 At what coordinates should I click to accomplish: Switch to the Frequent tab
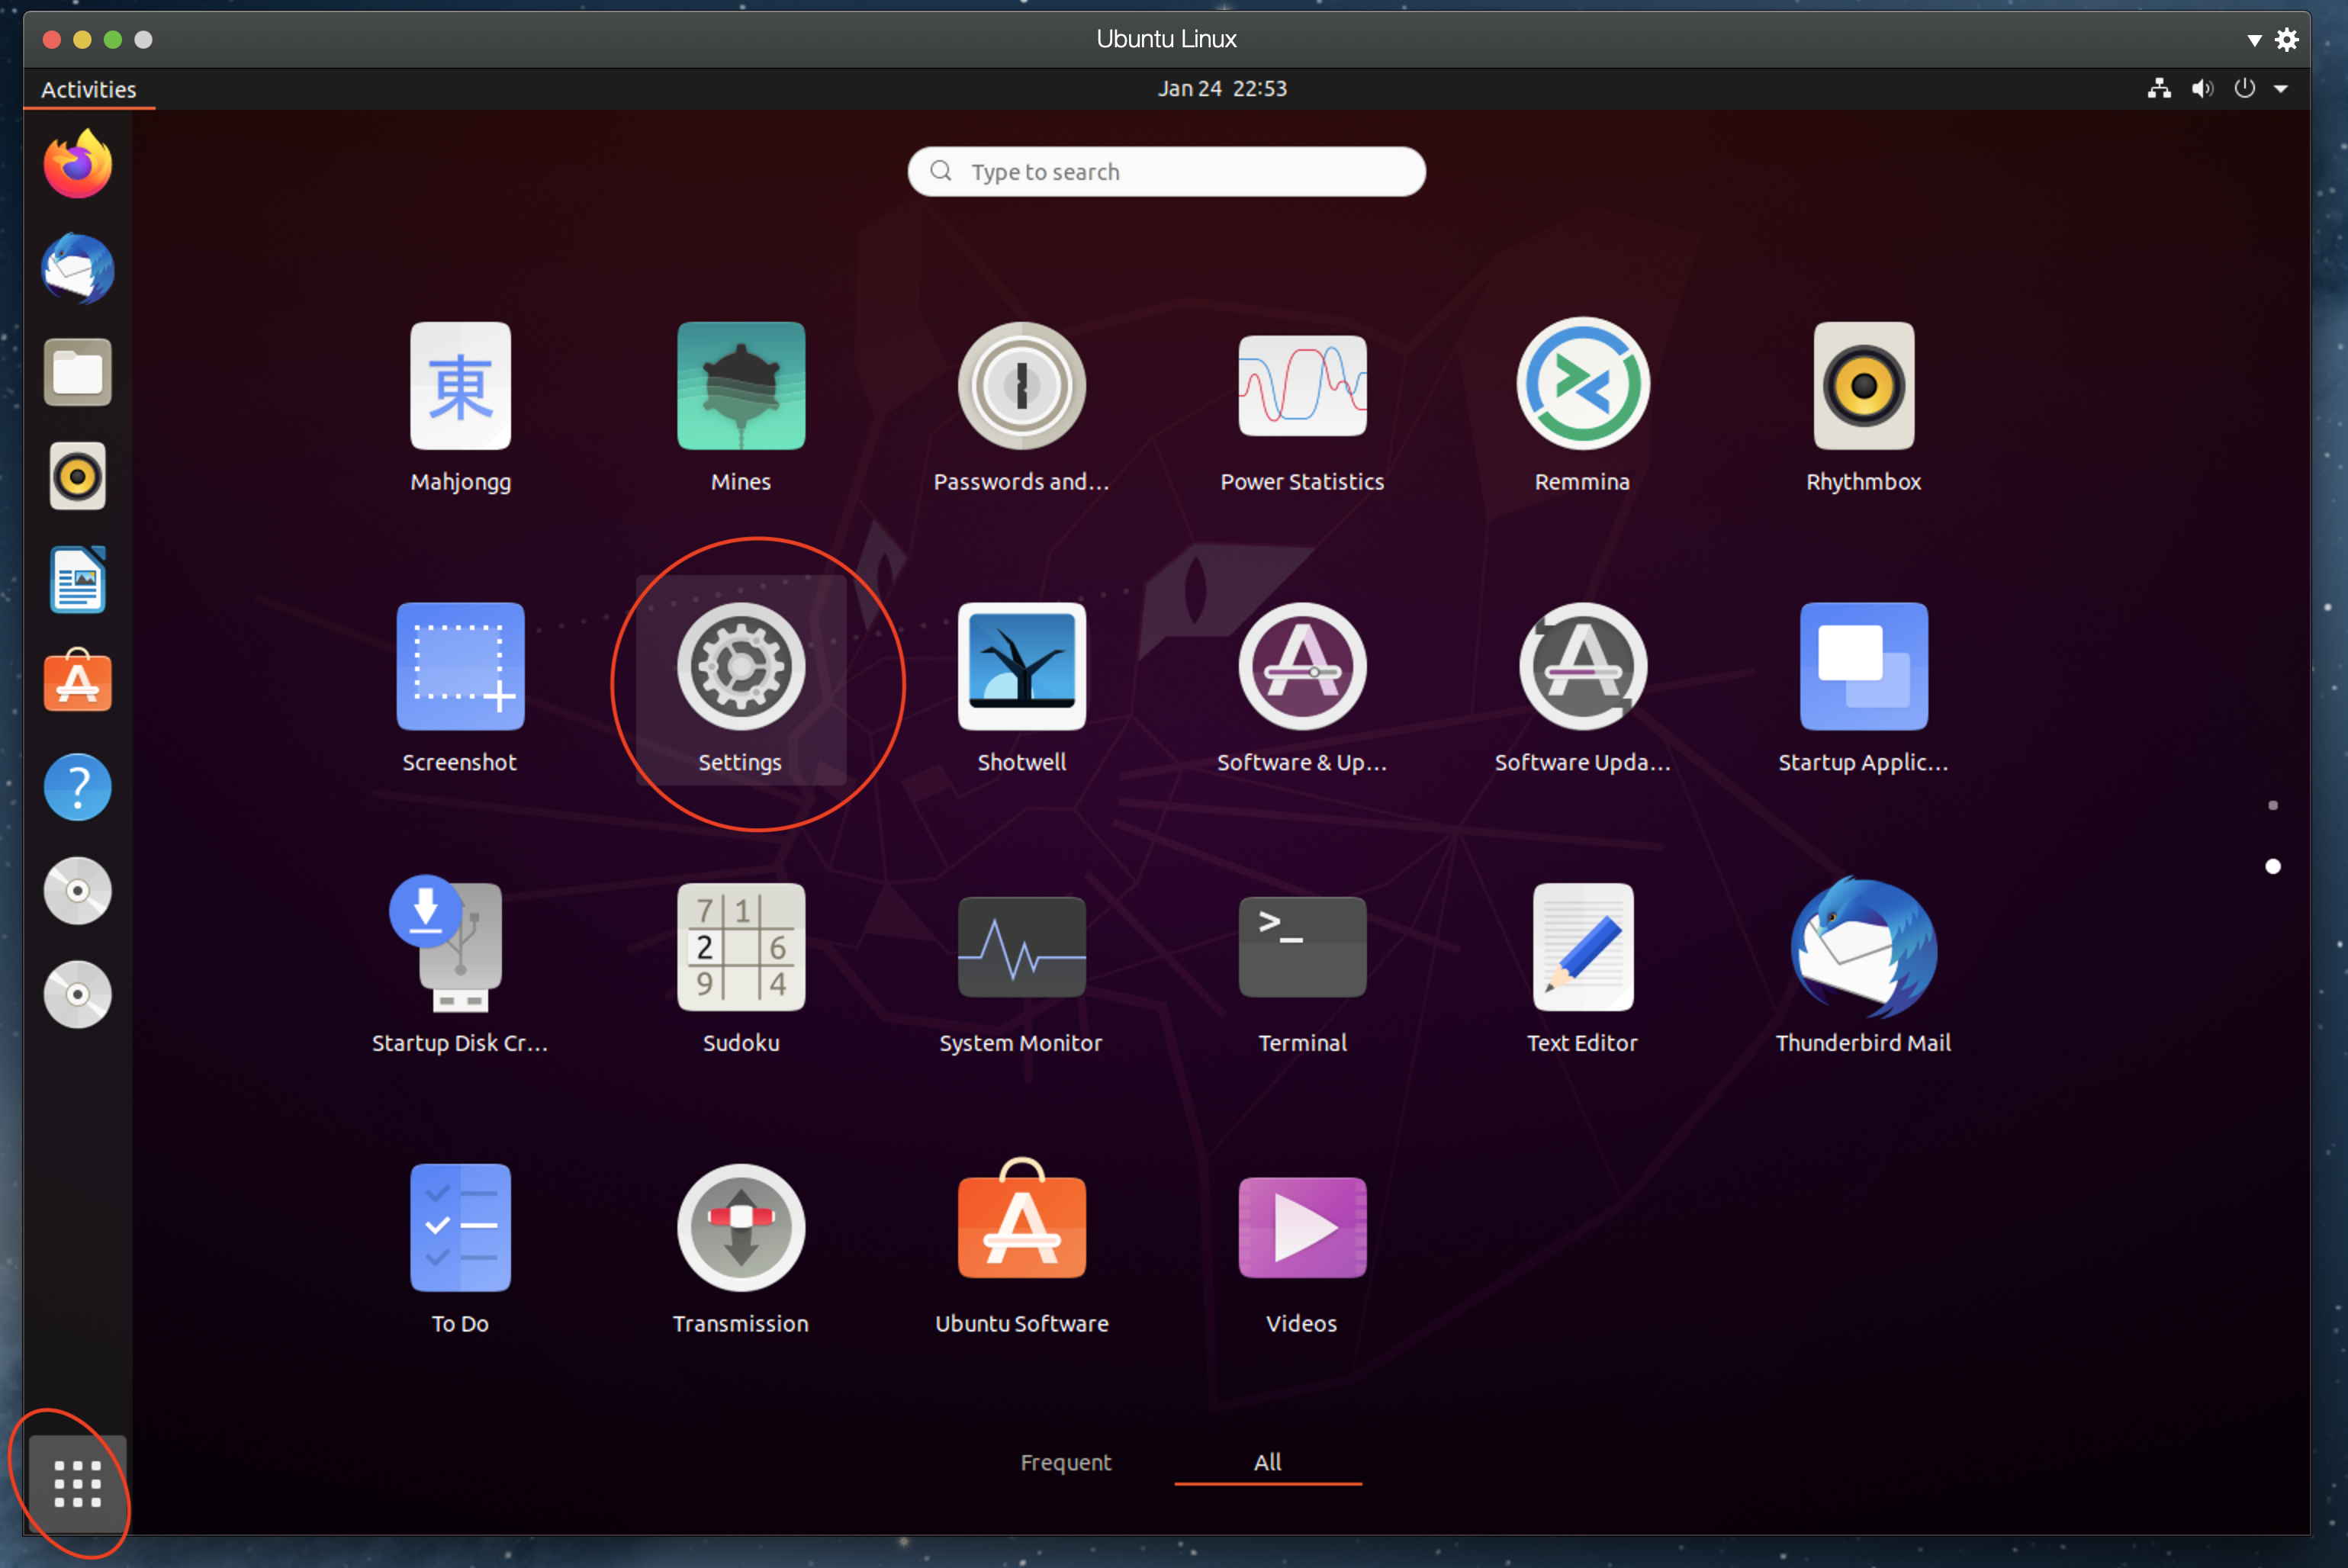(x=1065, y=1462)
